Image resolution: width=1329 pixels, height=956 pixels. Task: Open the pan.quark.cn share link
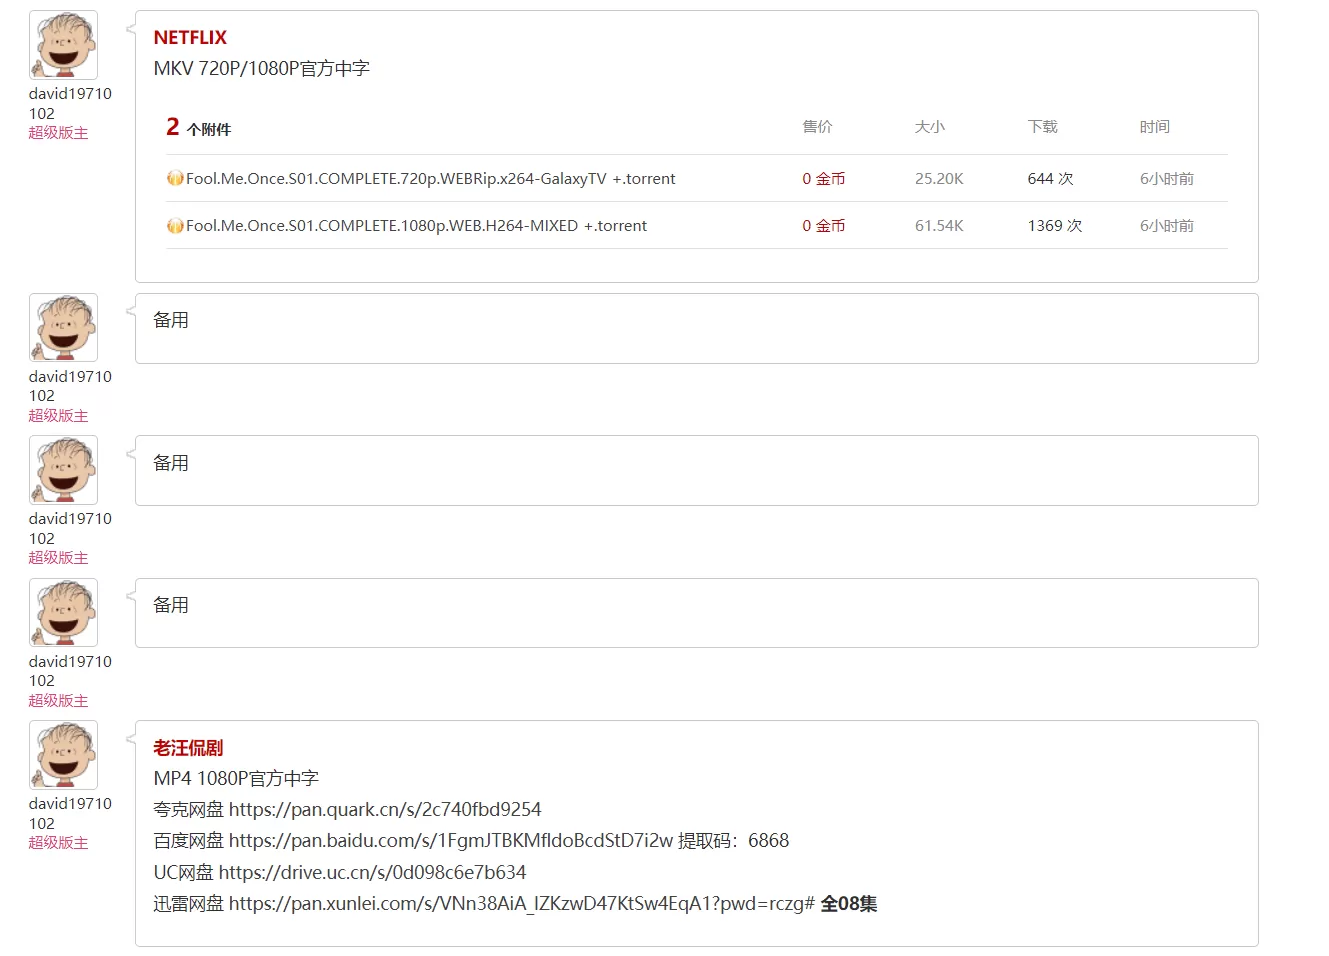(x=384, y=809)
